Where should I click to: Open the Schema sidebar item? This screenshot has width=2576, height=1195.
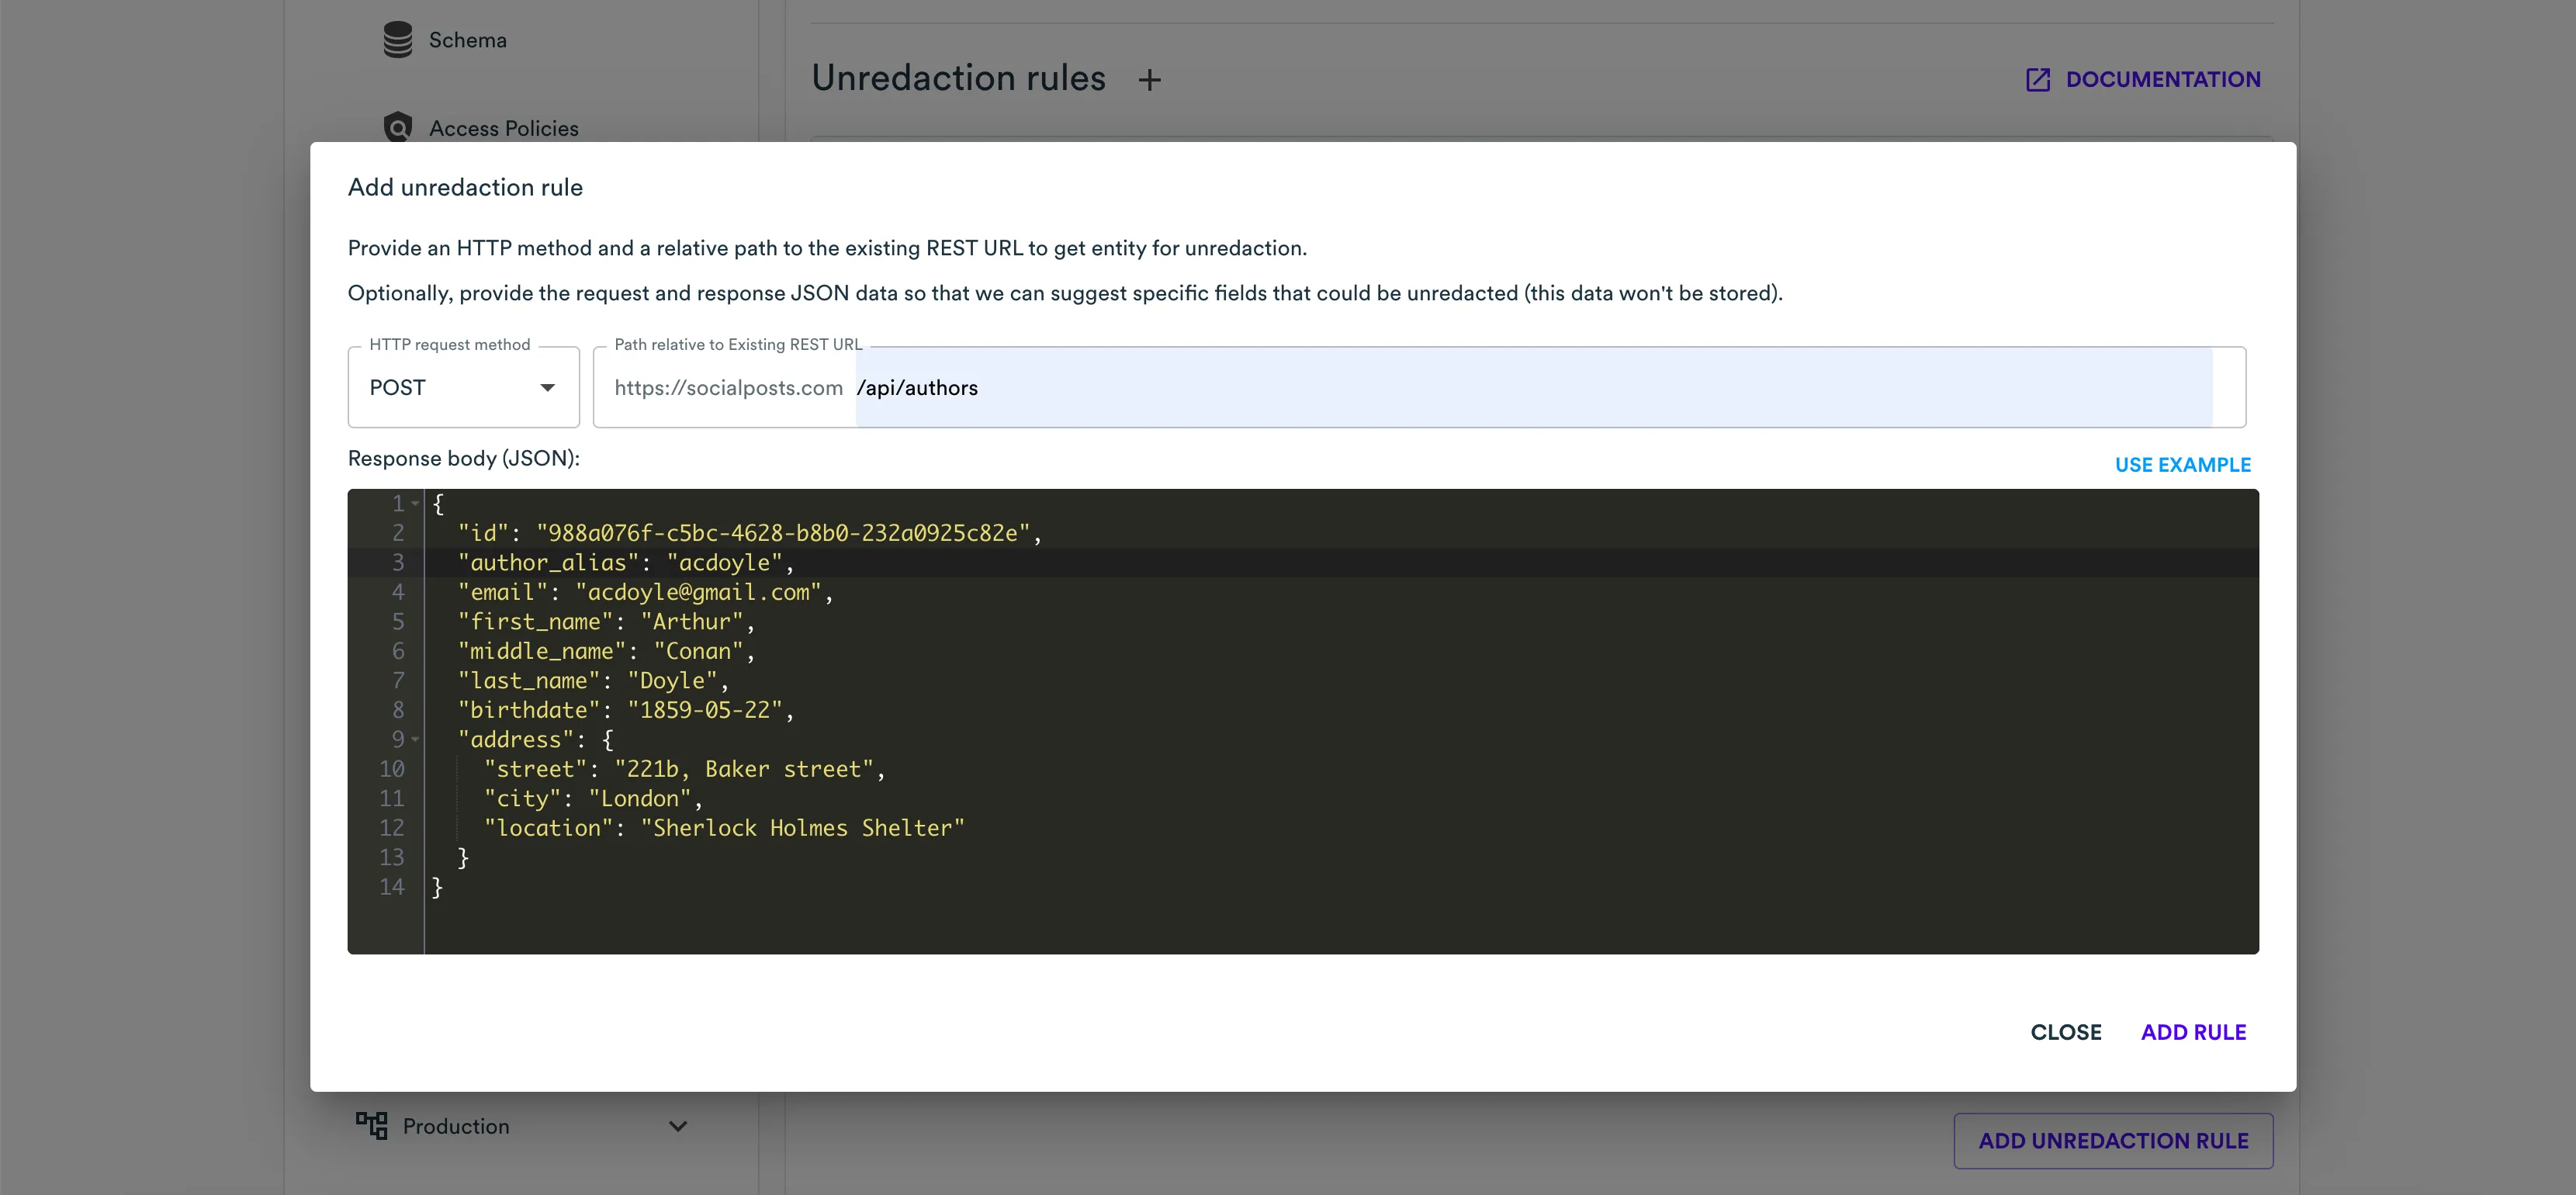tap(467, 40)
